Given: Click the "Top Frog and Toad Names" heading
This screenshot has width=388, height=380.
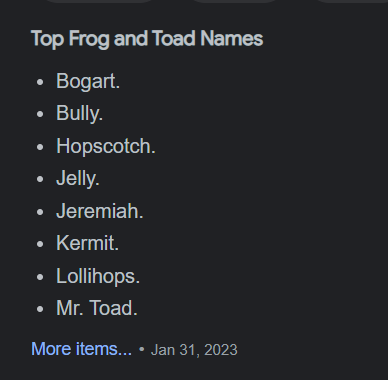Looking at the screenshot, I should [x=147, y=39].
